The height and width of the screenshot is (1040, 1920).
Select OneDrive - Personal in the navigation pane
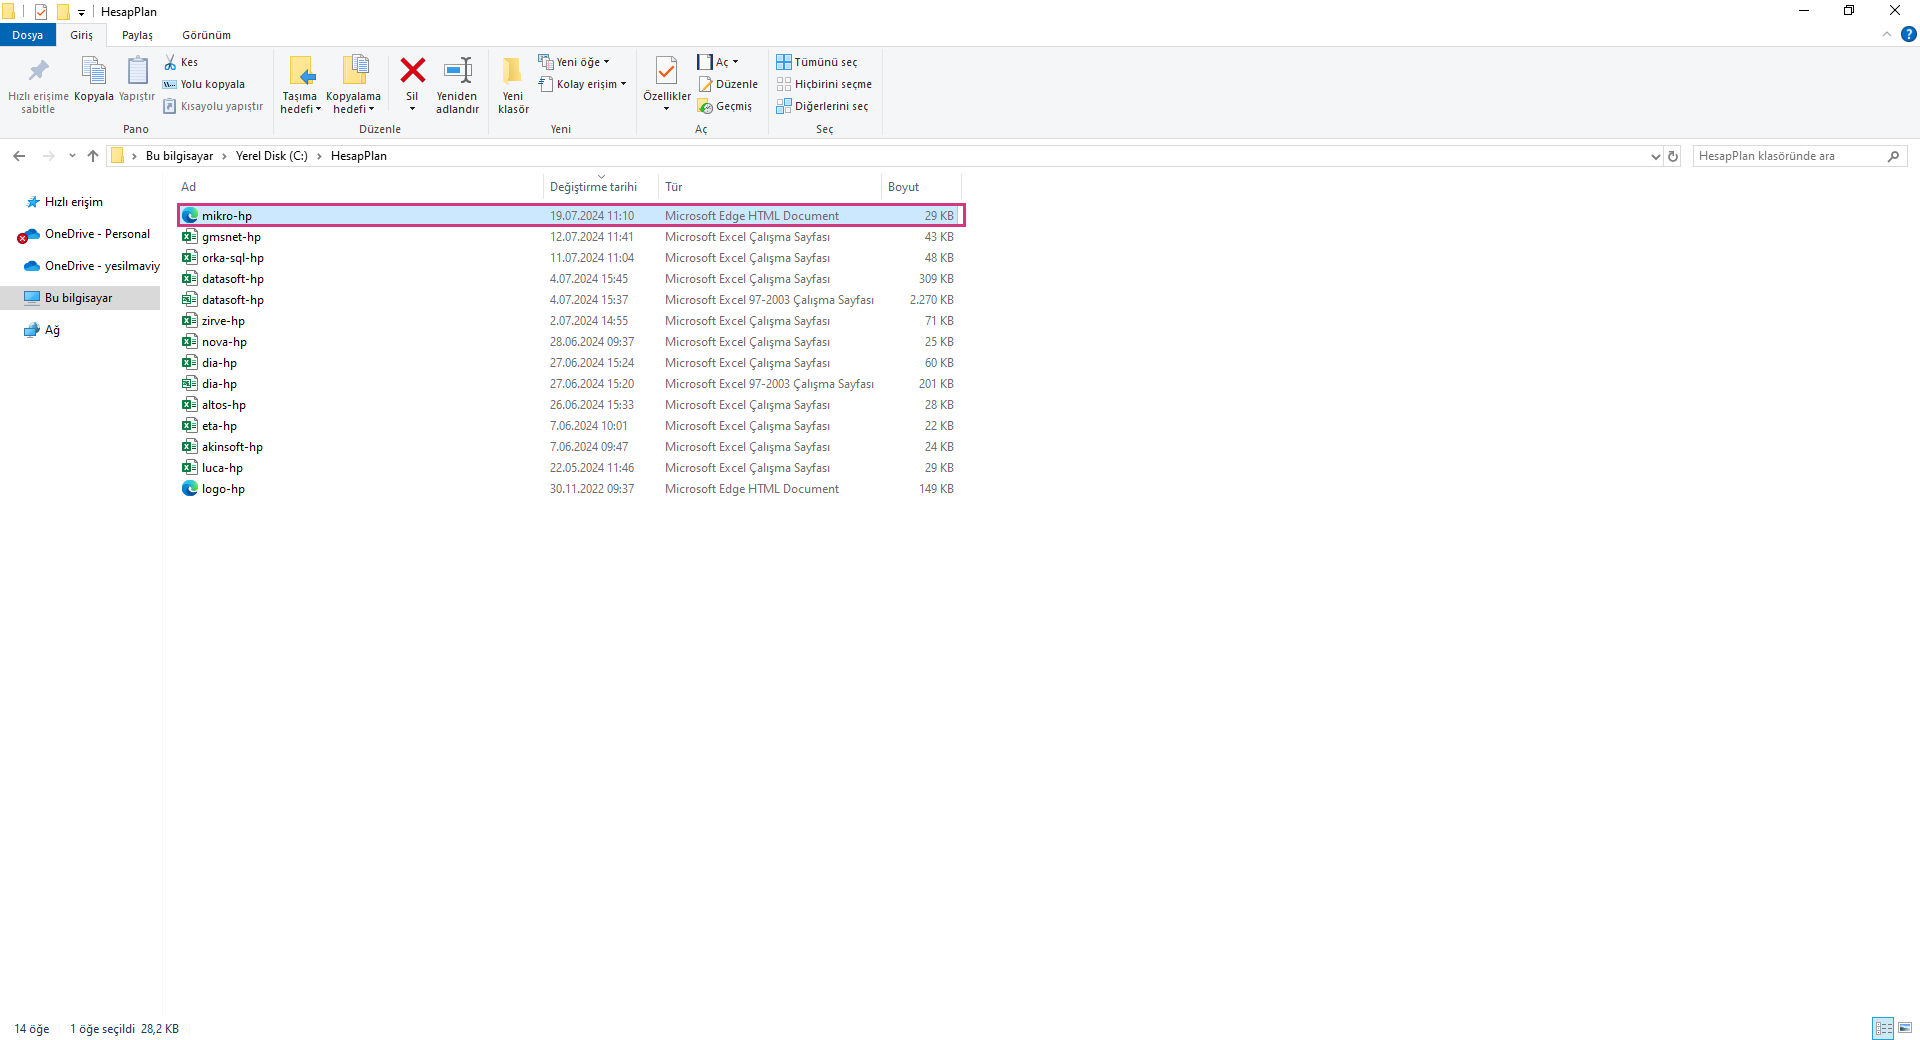pyautogui.click(x=97, y=234)
